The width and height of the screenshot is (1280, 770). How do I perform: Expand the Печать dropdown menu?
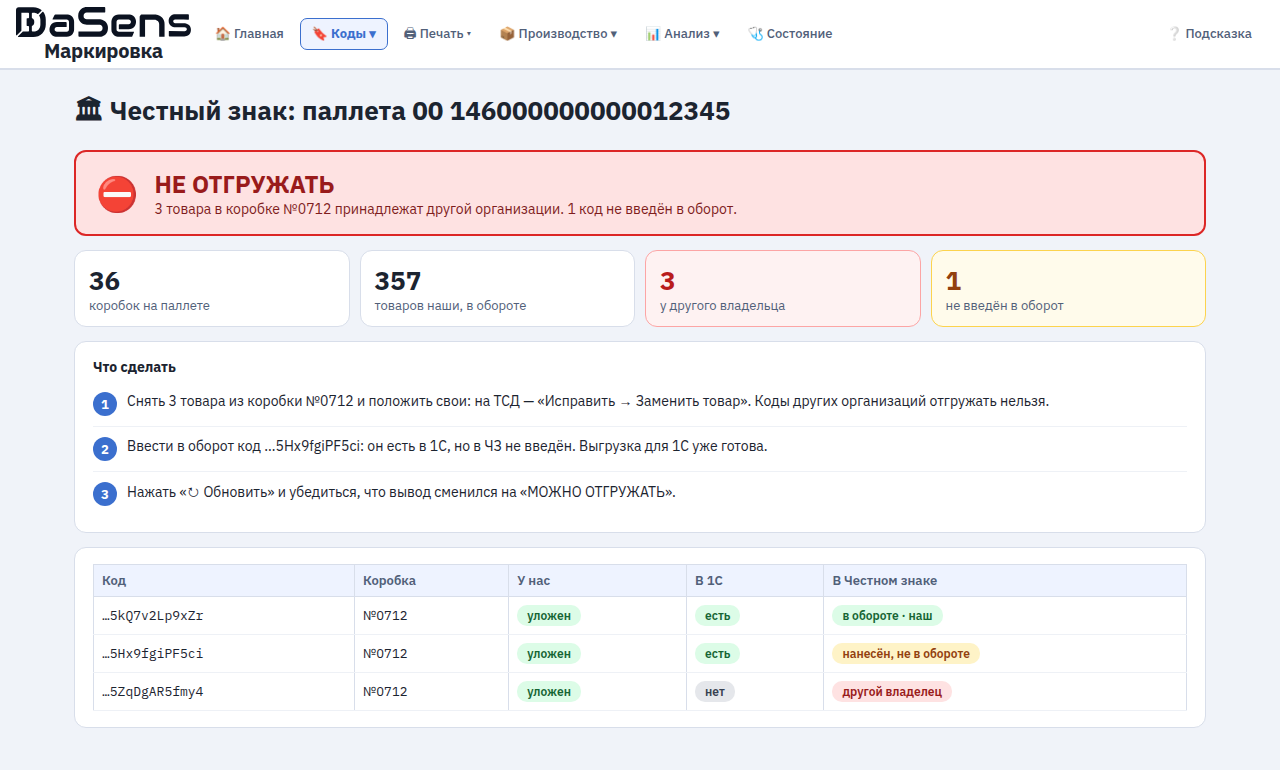437,34
